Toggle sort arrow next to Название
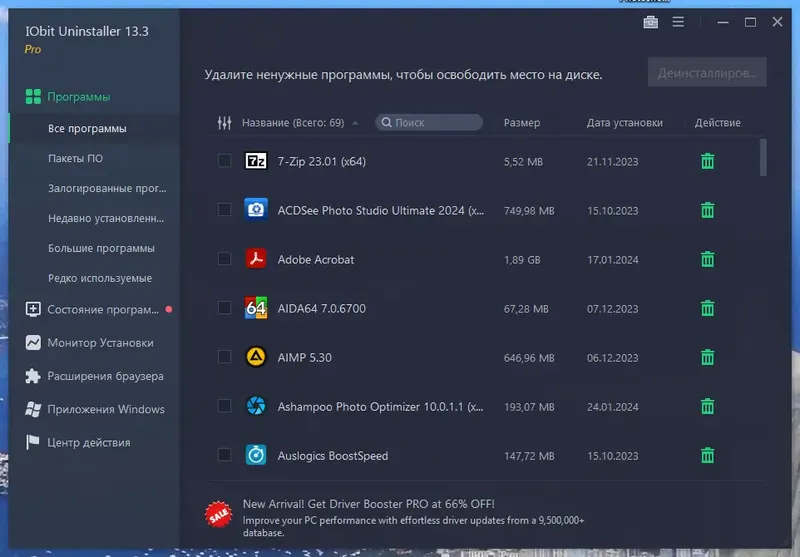Screen dimensions: 800x557 click(x=355, y=123)
